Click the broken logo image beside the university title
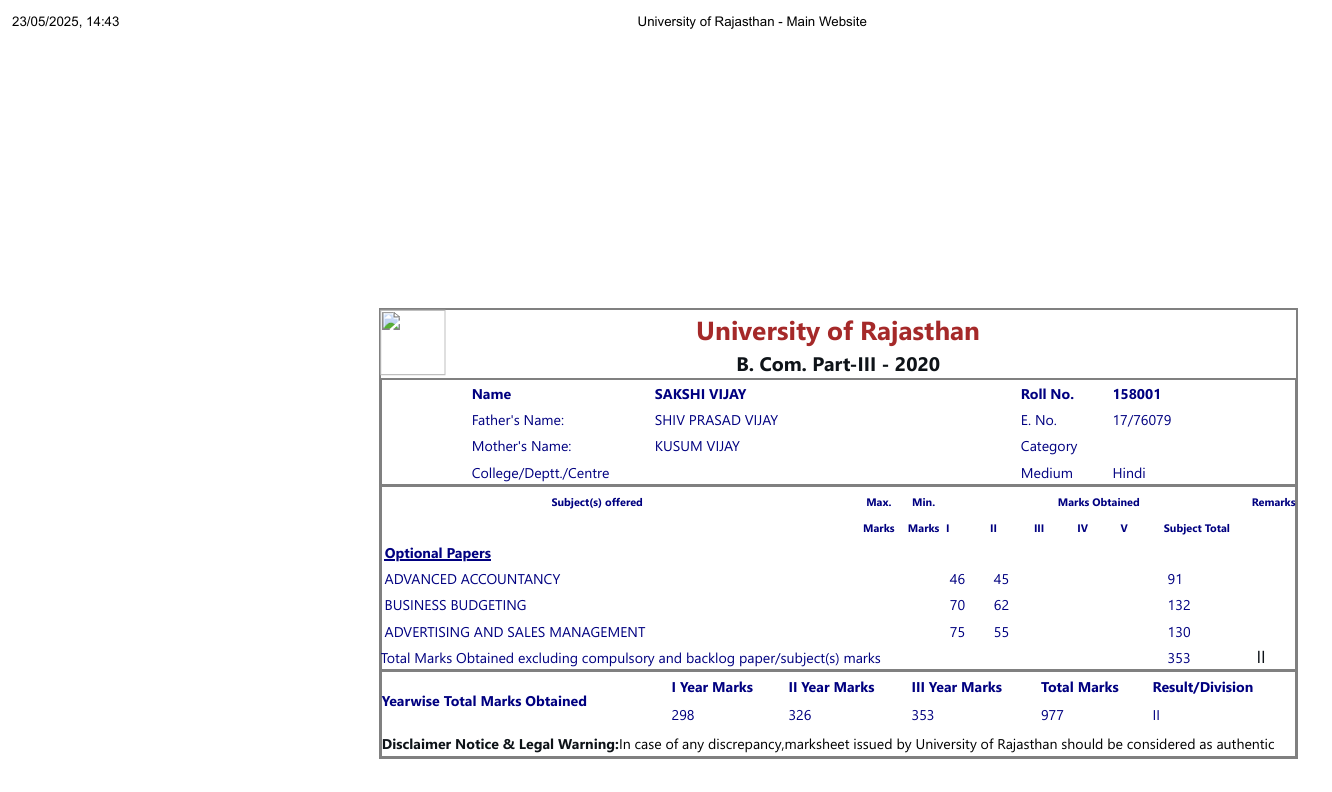The height and width of the screenshot is (792, 1332). tap(413, 342)
